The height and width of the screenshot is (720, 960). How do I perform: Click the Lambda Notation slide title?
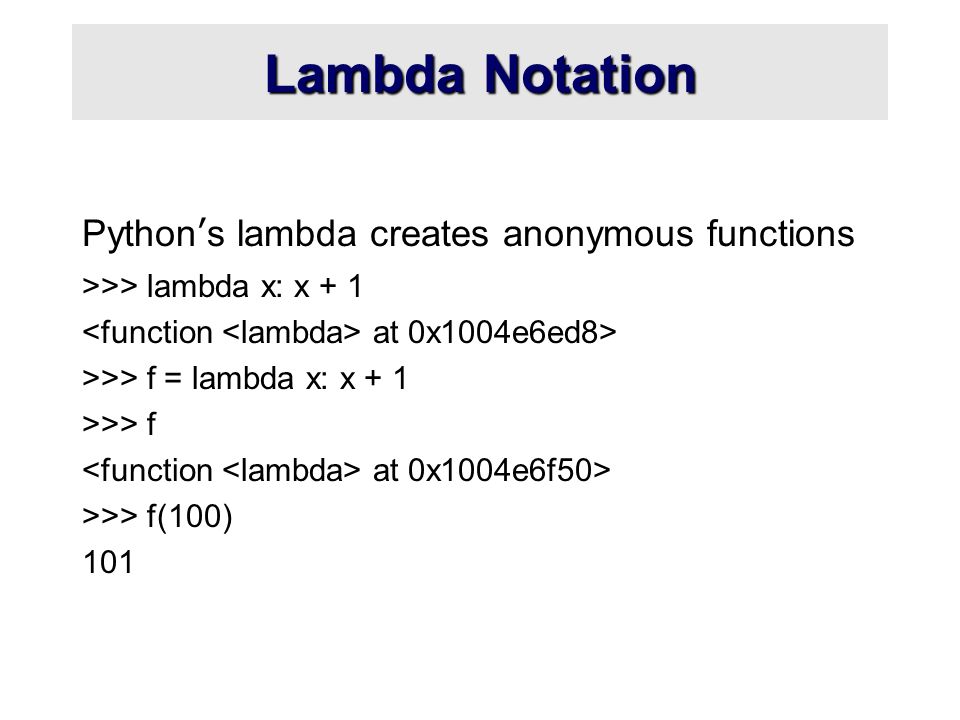tap(481, 75)
